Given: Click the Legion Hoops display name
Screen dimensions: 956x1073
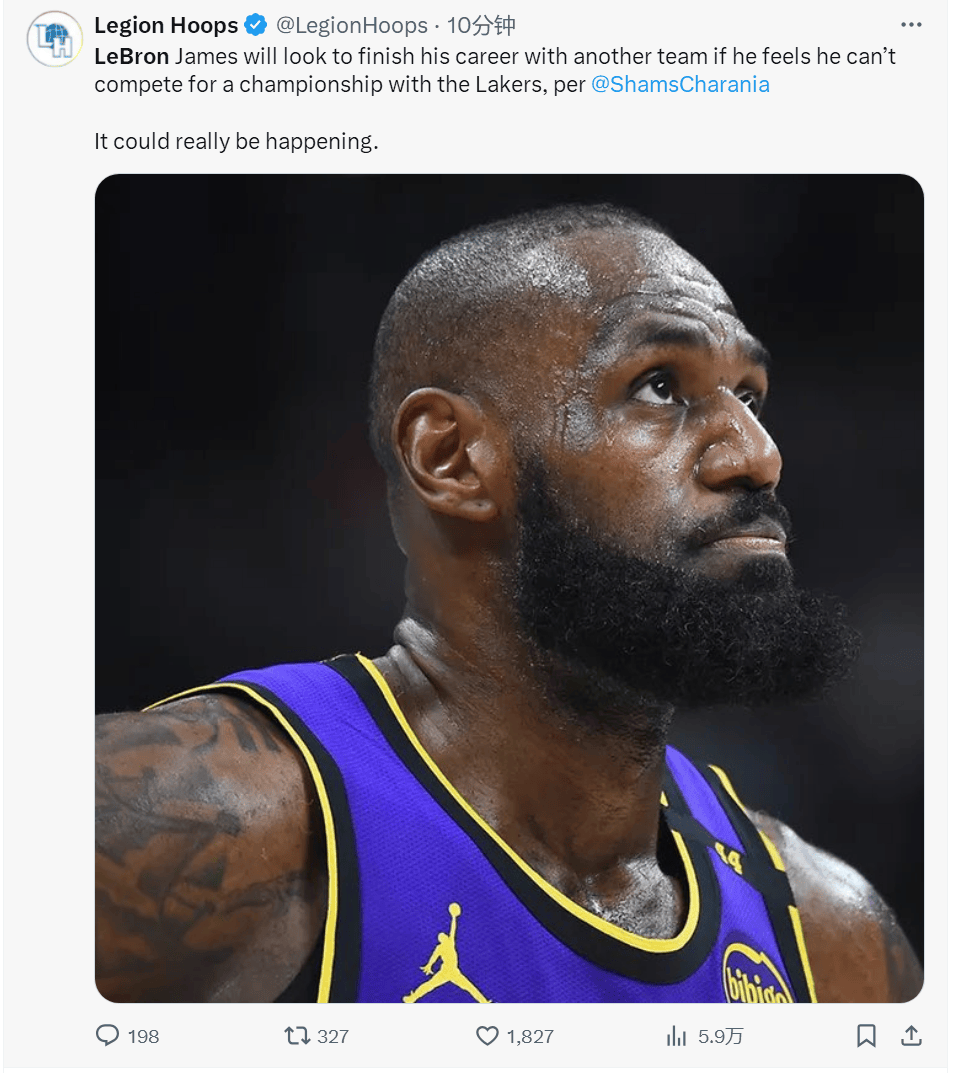Looking at the screenshot, I should pos(166,25).
